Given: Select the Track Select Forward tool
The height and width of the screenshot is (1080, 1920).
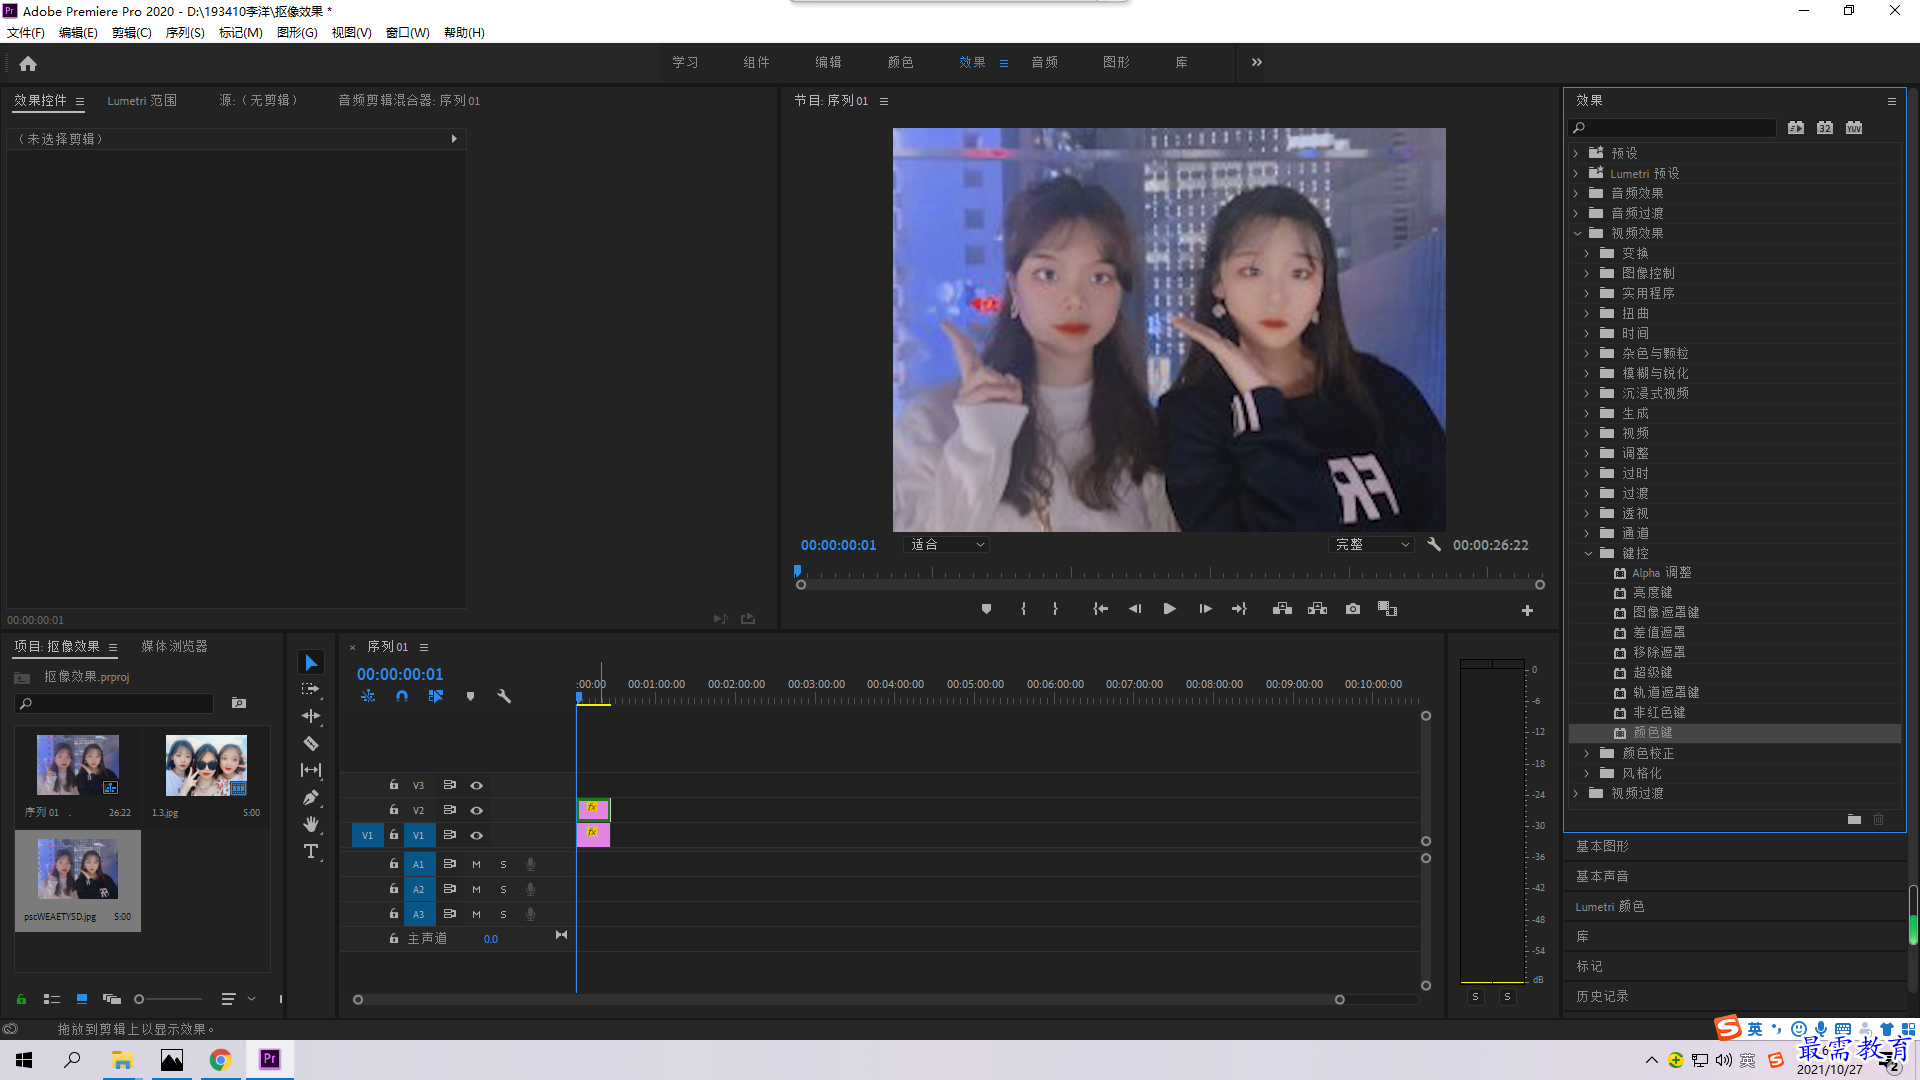Looking at the screenshot, I should [311, 689].
